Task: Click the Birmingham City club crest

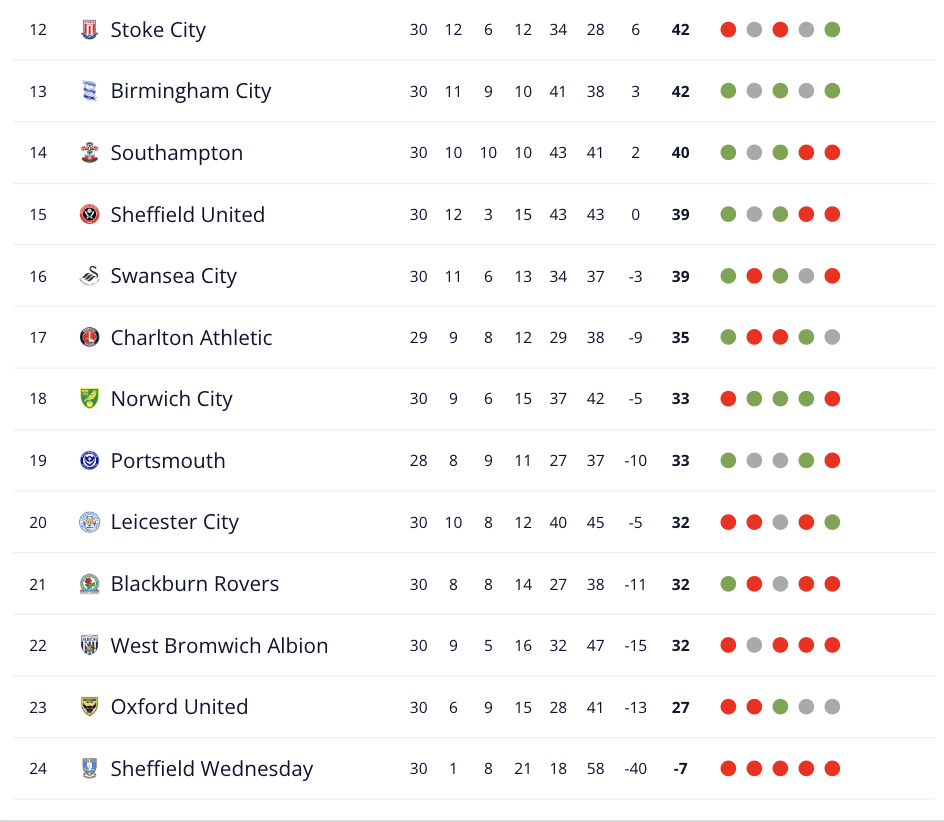Action: coord(90,91)
